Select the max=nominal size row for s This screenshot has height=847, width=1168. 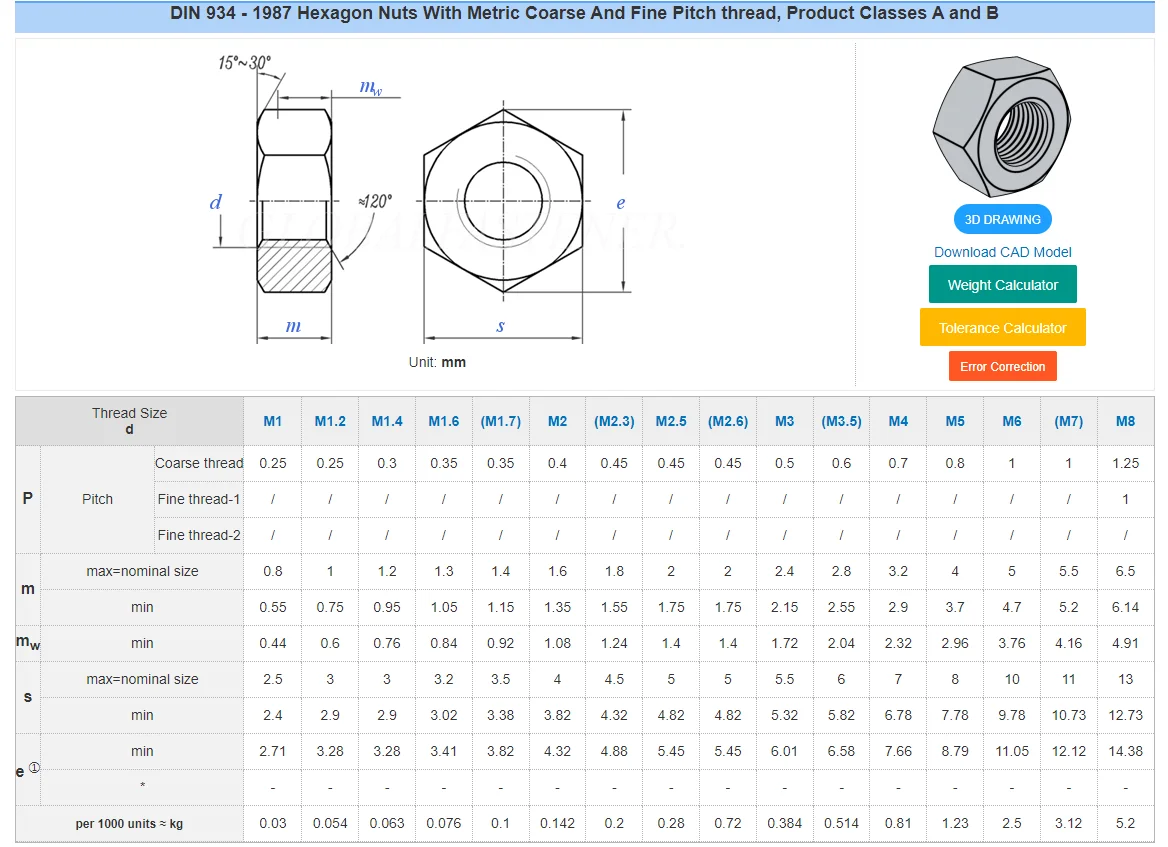pyautogui.click(x=141, y=679)
